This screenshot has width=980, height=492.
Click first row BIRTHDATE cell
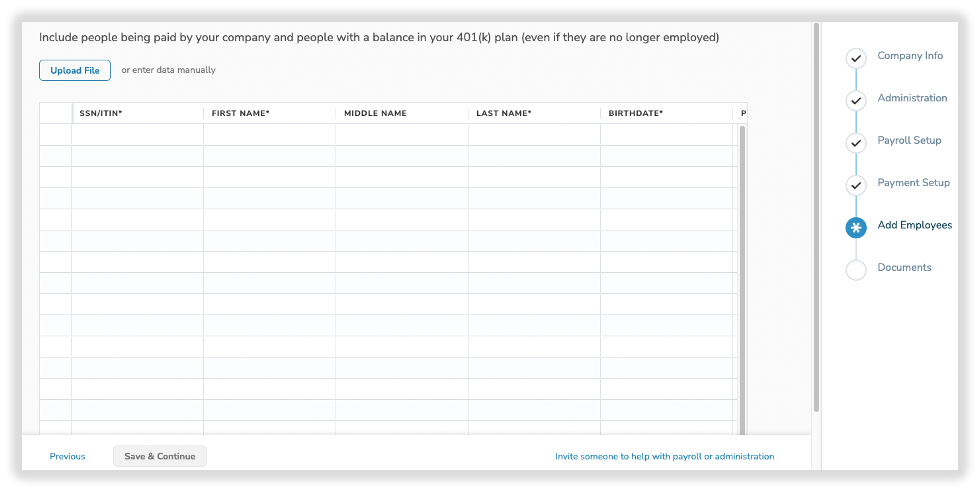click(666, 135)
